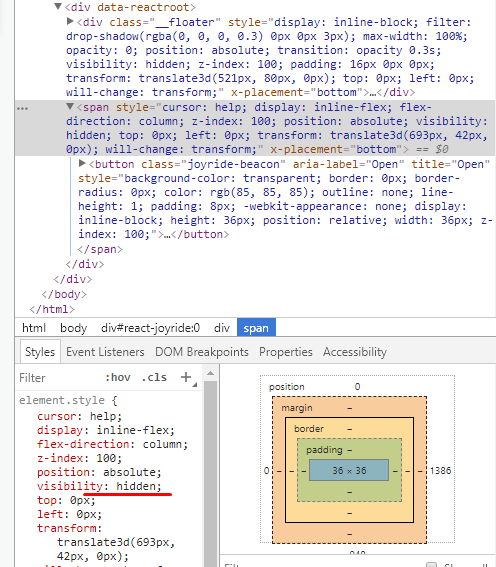Click the closing </html> tag line

pyautogui.click(x=52, y=309)
